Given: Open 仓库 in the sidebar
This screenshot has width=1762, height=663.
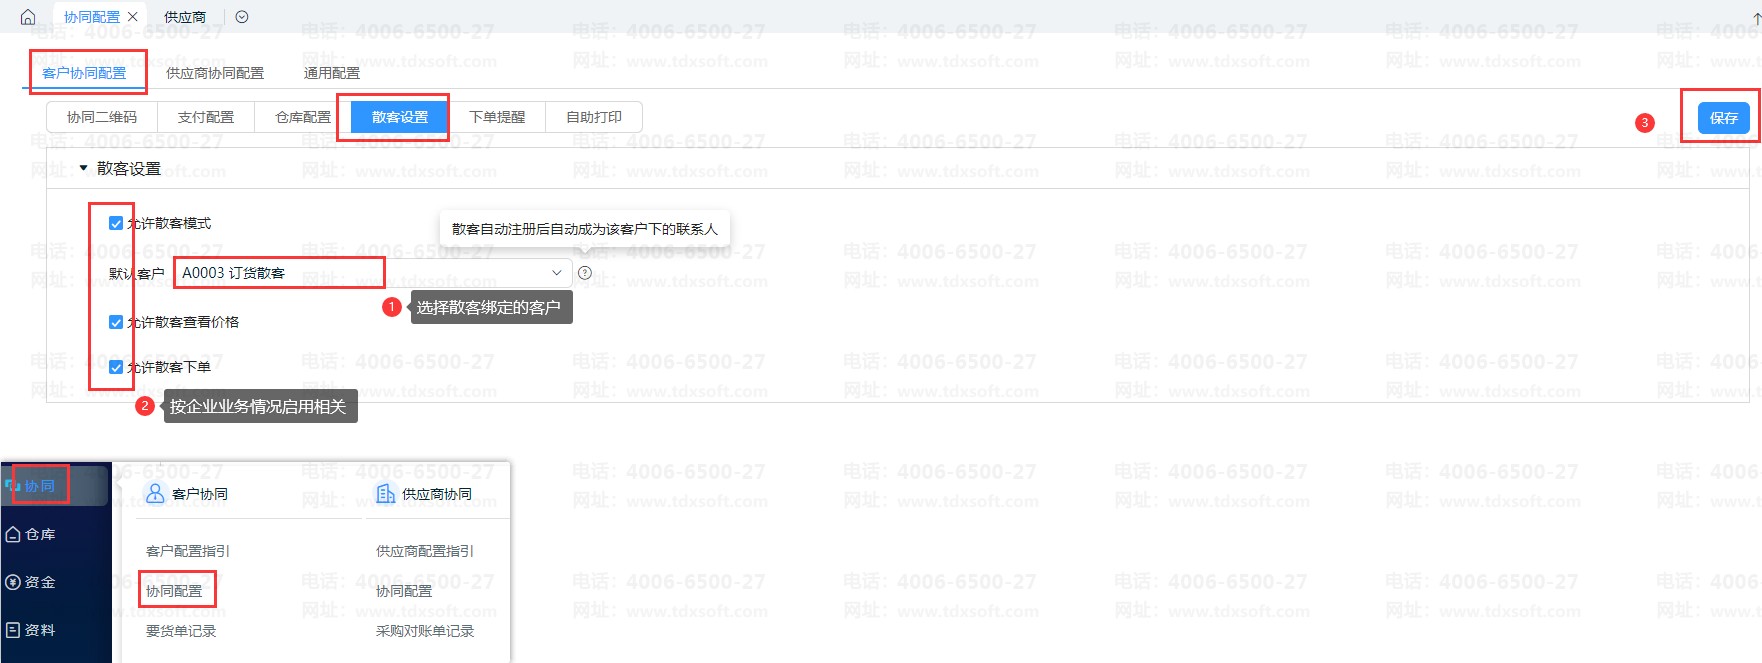Looking at the screenshot, I should click(31, 534).
